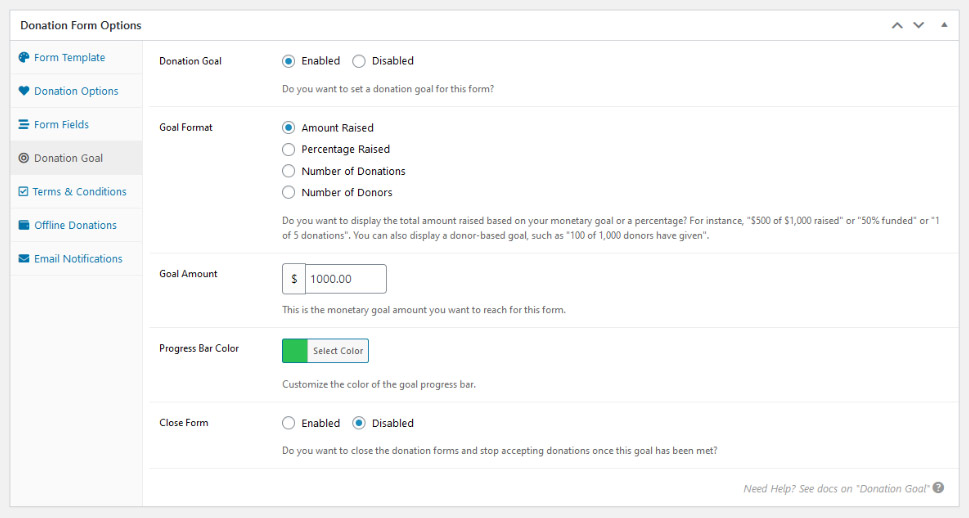The image size is (969, 518).
Task: Click the heart icon beside Donation Options
Action: click(x=24, y=91)
